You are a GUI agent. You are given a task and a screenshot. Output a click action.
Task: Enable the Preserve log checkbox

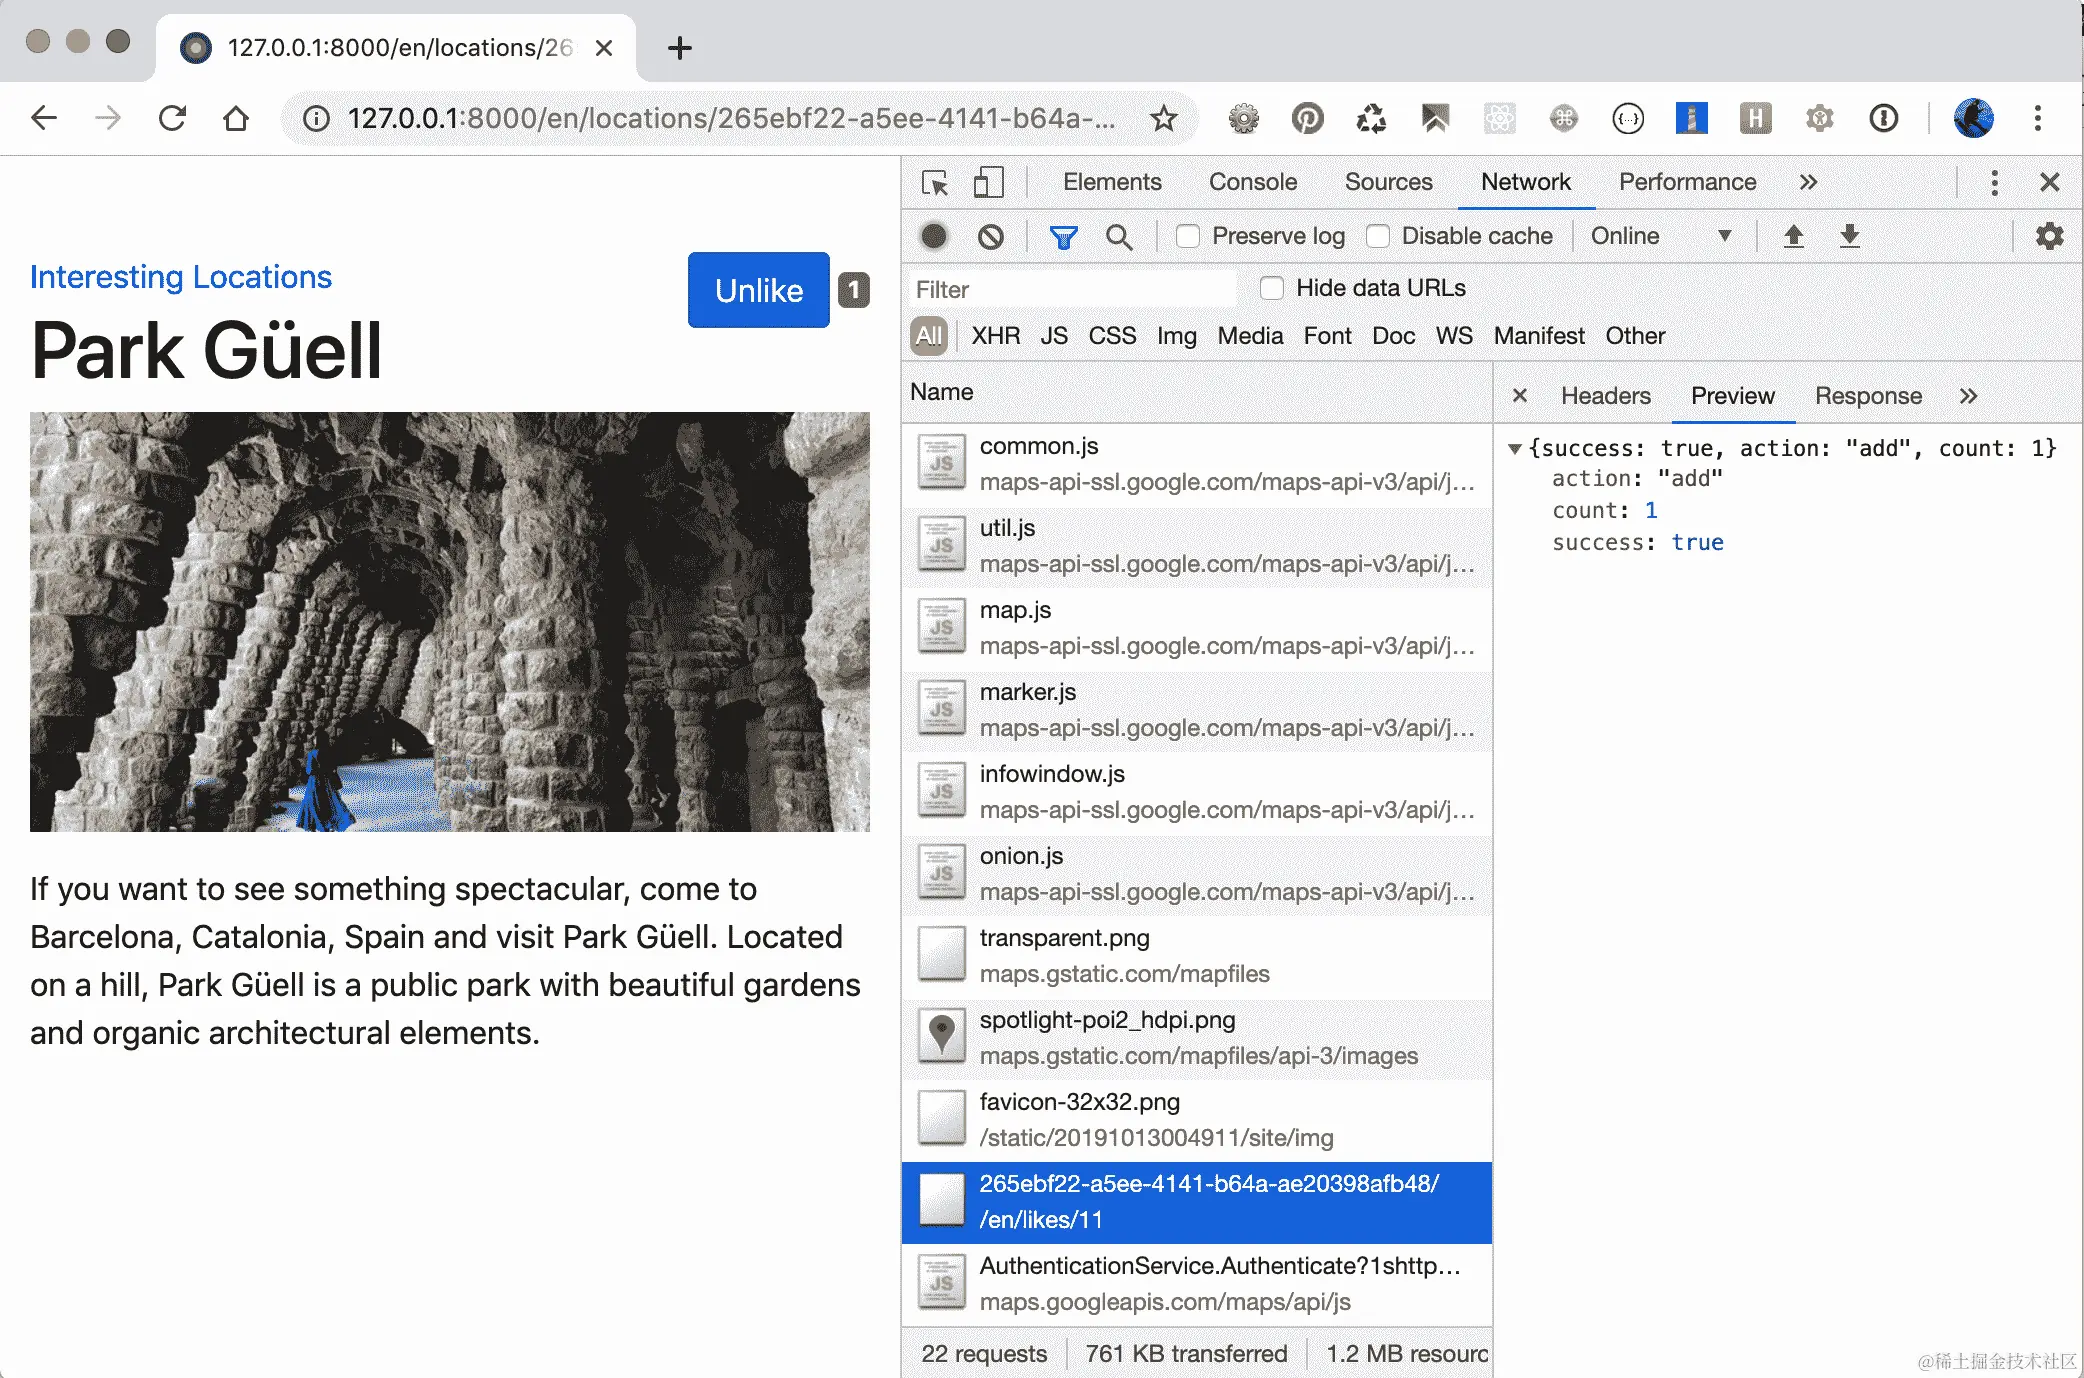click(x=1188, y=236)
